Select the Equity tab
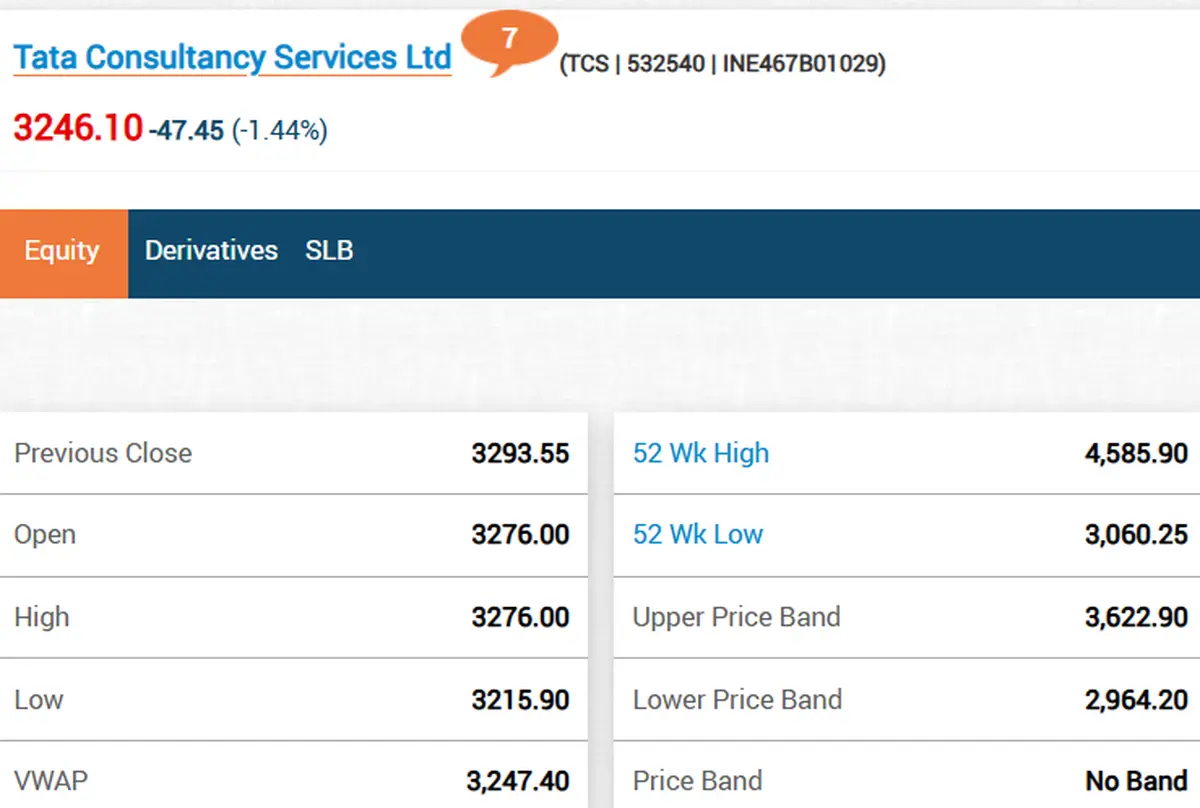Image resolution: width=1200 pixels, height=808 pixels. (62, 251)
